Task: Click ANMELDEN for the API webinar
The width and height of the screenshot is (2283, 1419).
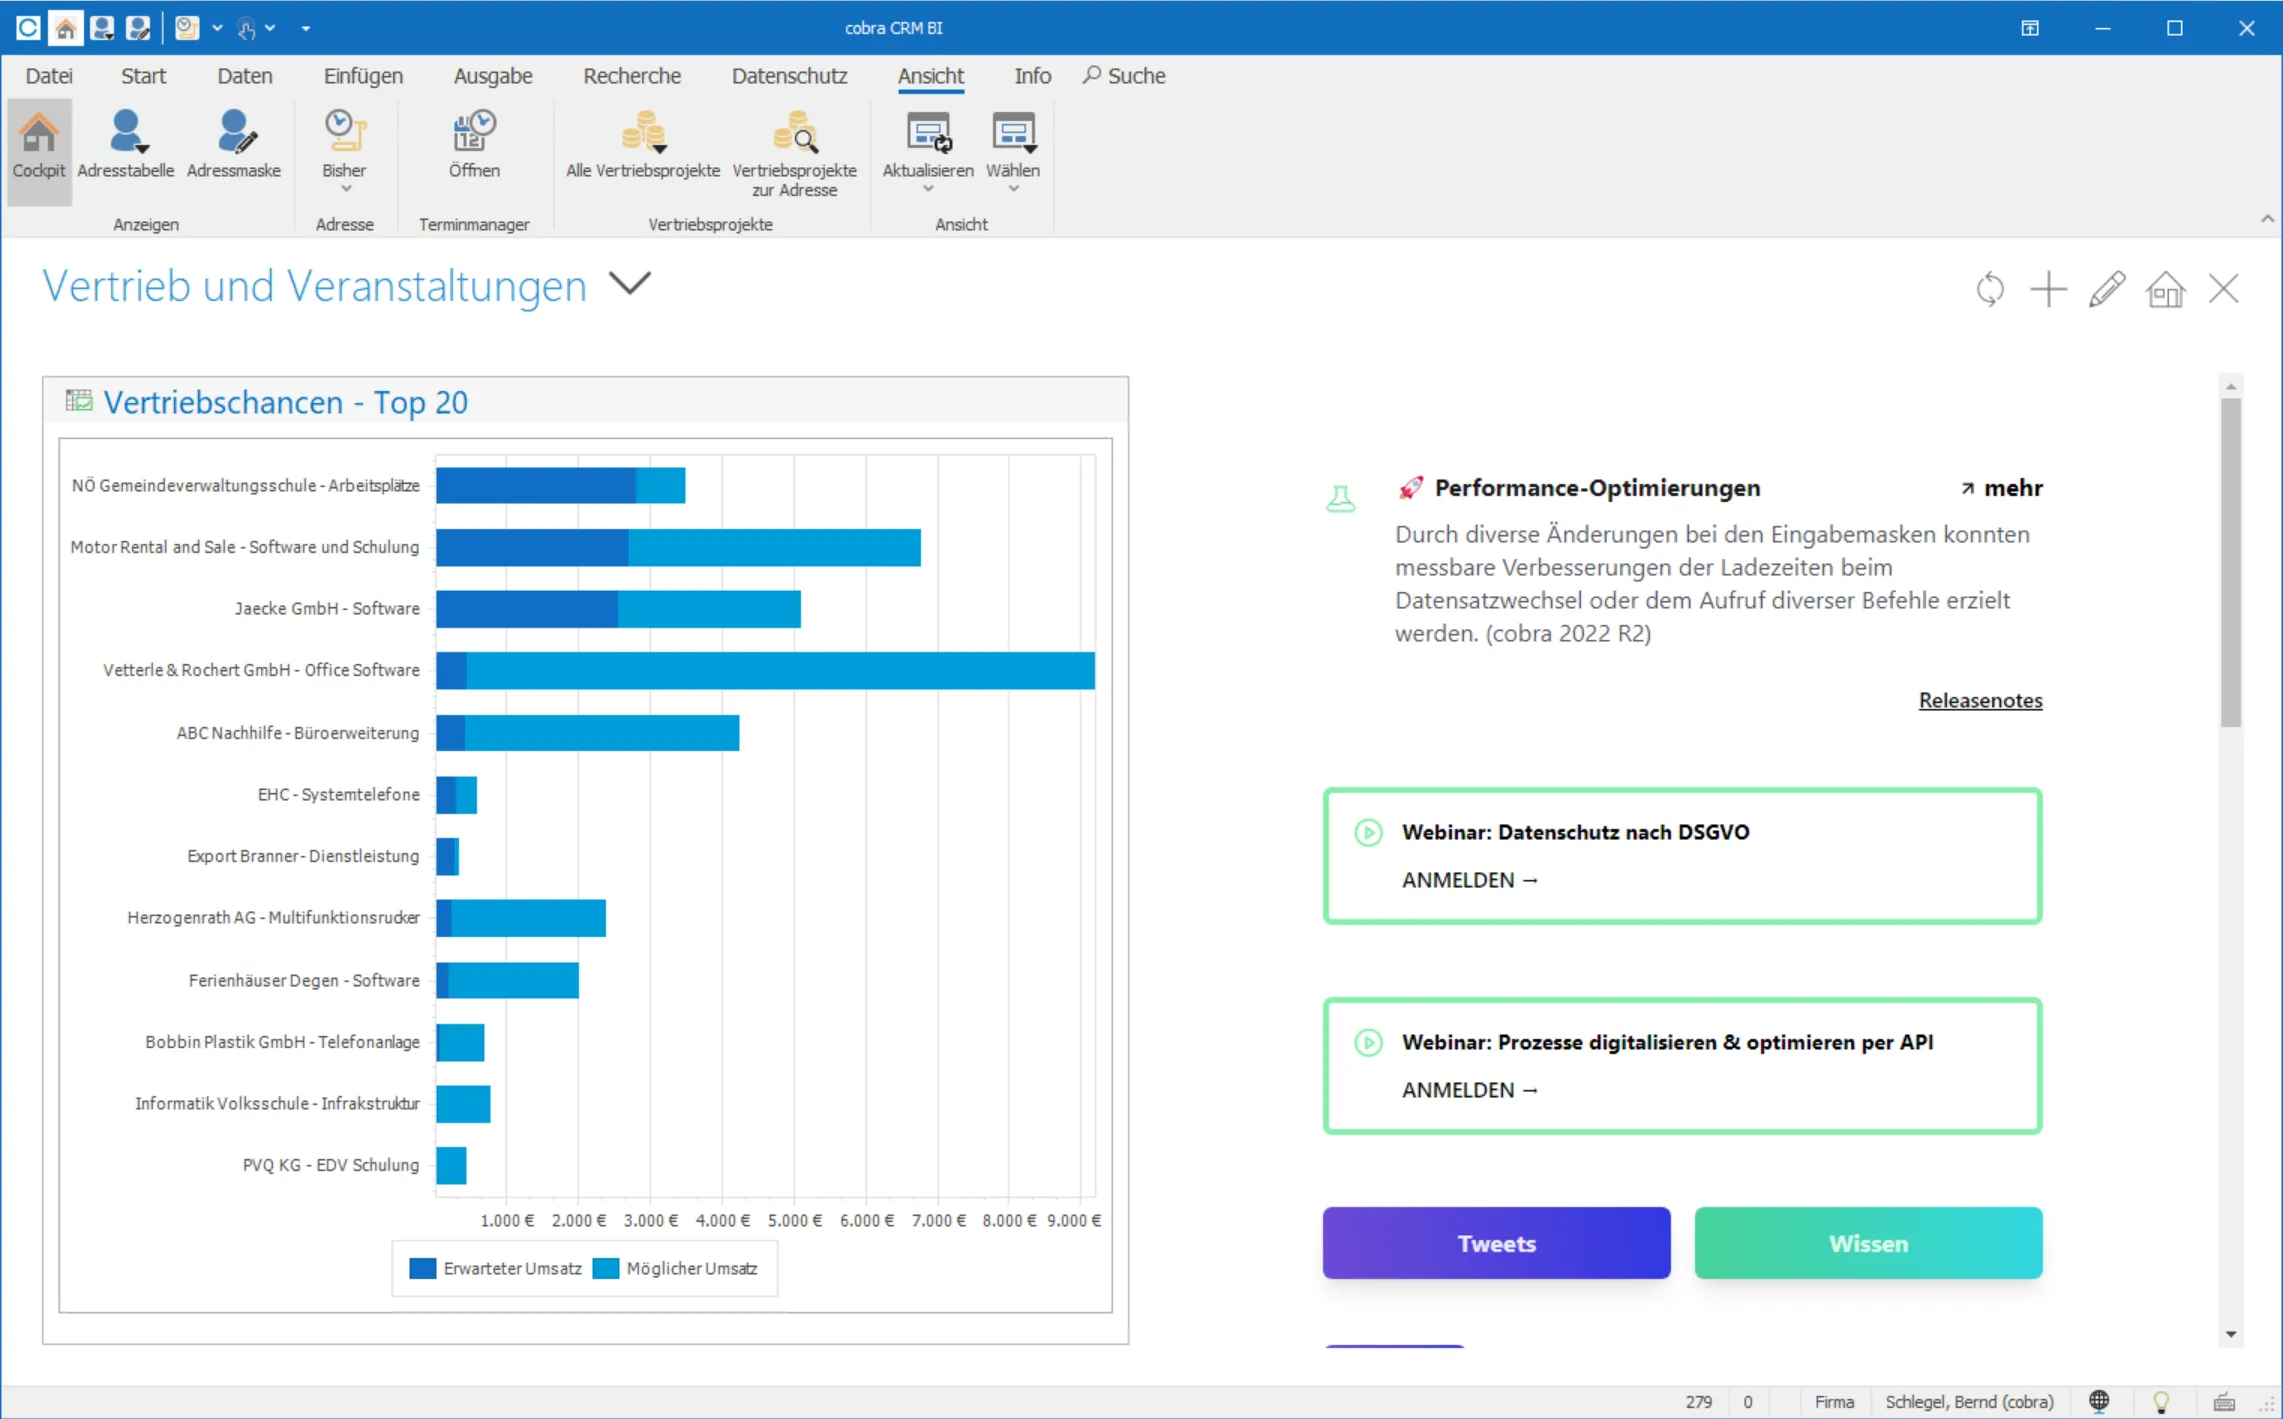Action: click(x=1469, y=1090)
